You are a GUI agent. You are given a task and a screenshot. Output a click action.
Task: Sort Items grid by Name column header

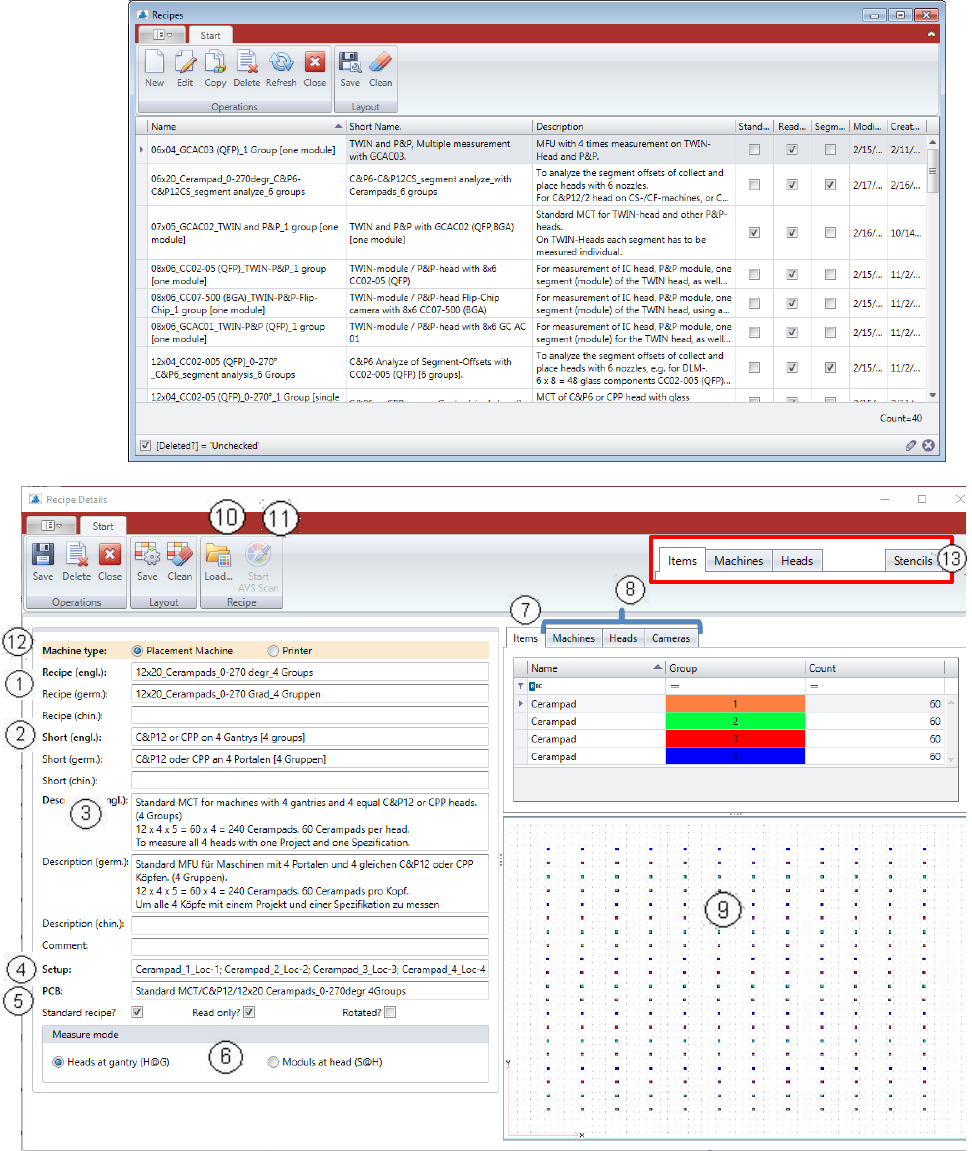595,668
